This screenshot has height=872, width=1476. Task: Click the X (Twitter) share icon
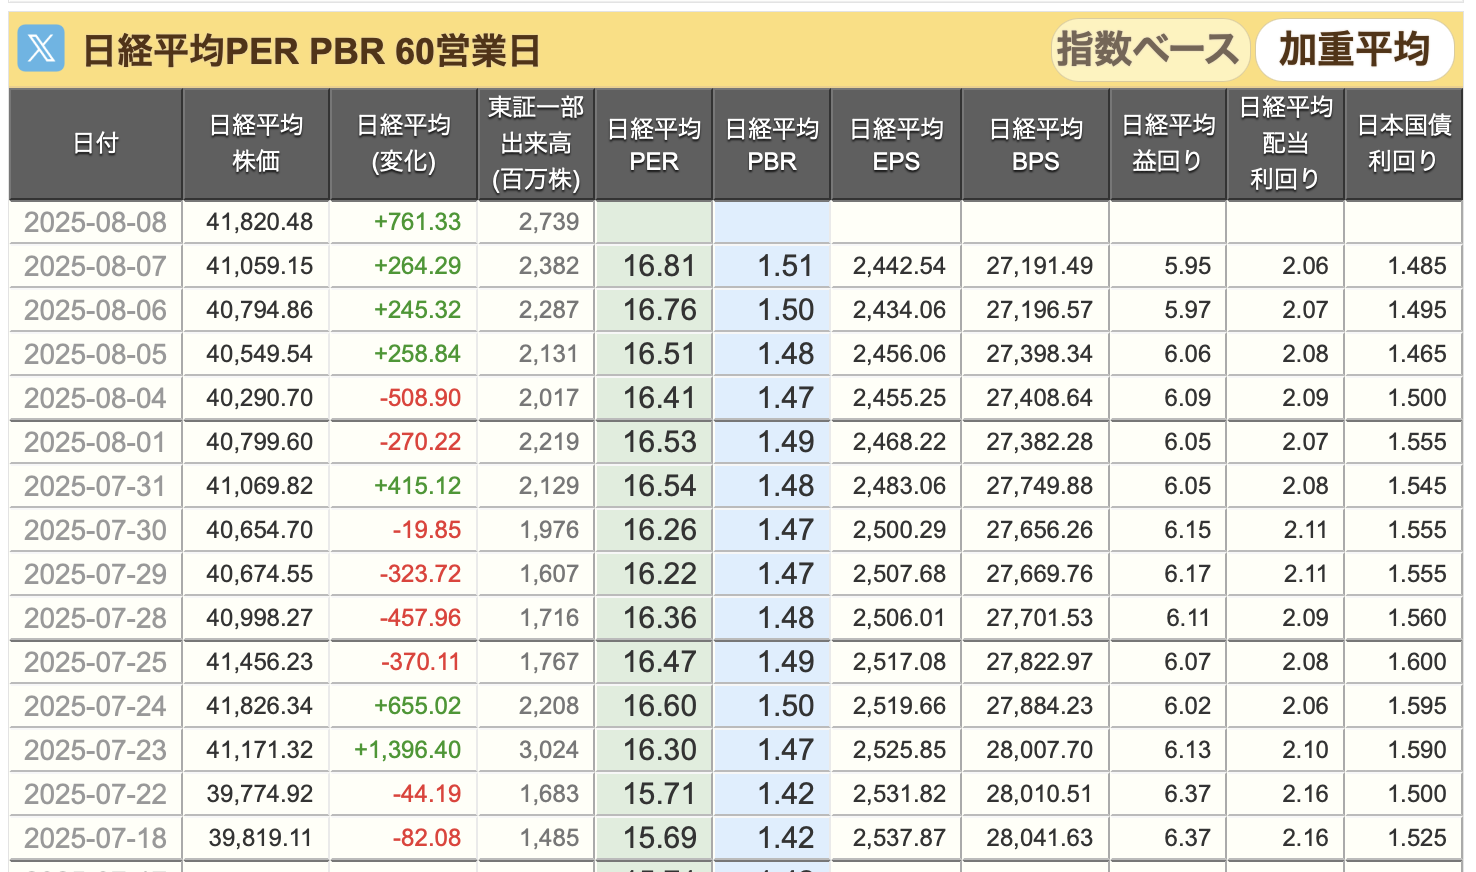click(x=41, y=48)
